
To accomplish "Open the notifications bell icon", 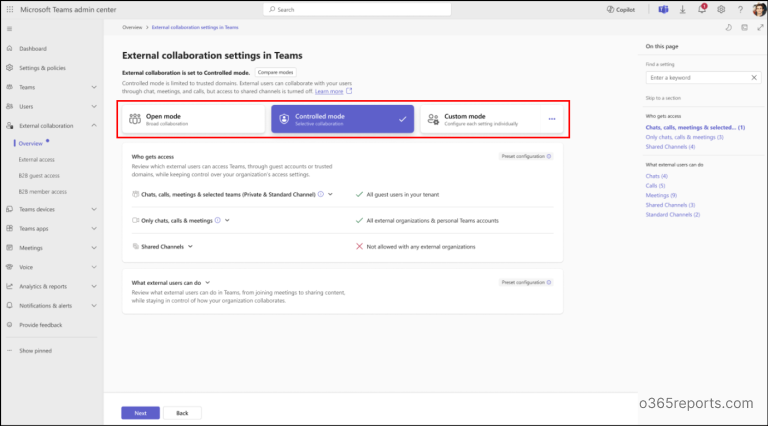I will tap(702, 9).
